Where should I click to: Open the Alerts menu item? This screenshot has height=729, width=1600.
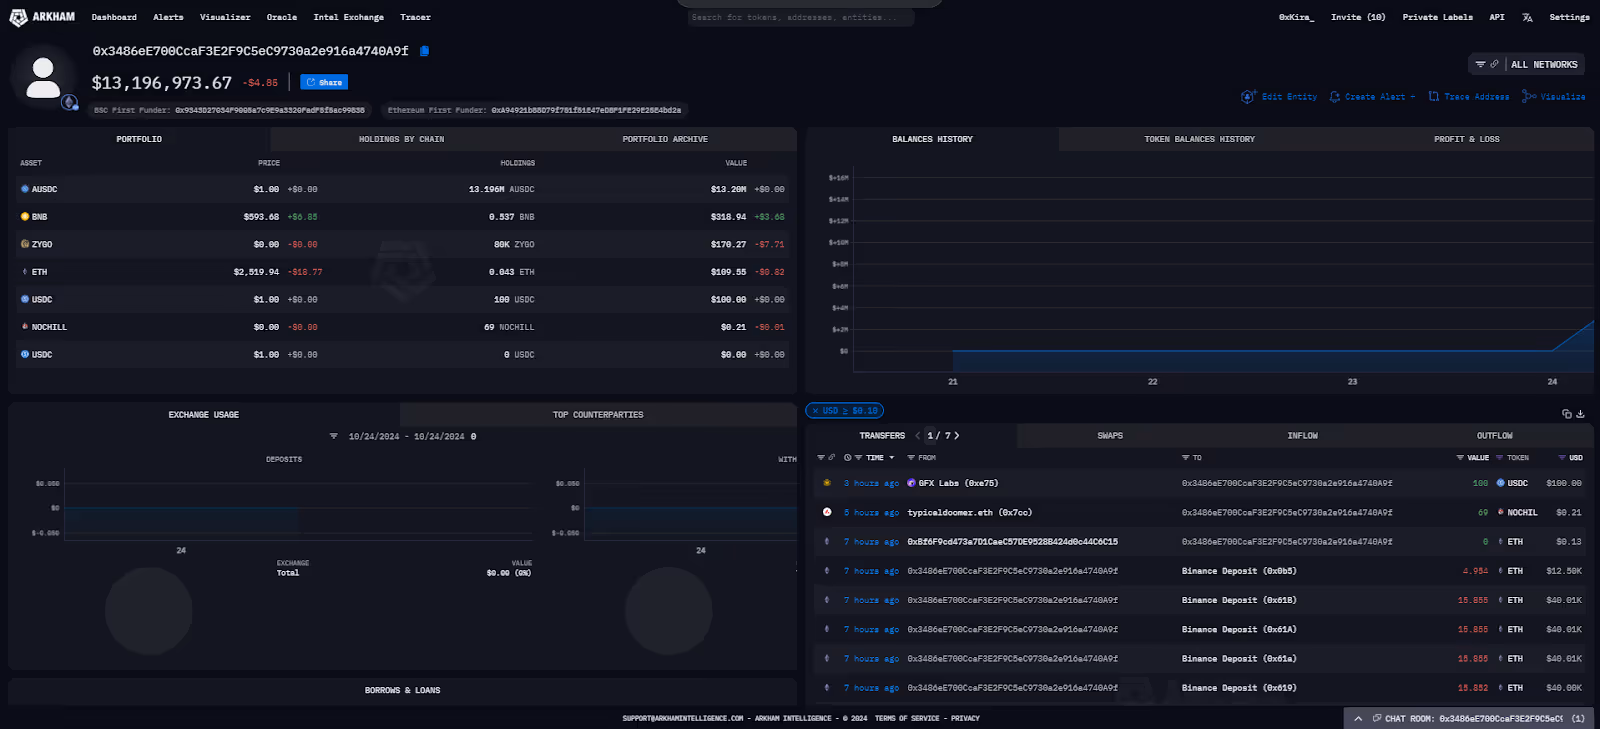point(168,17)
